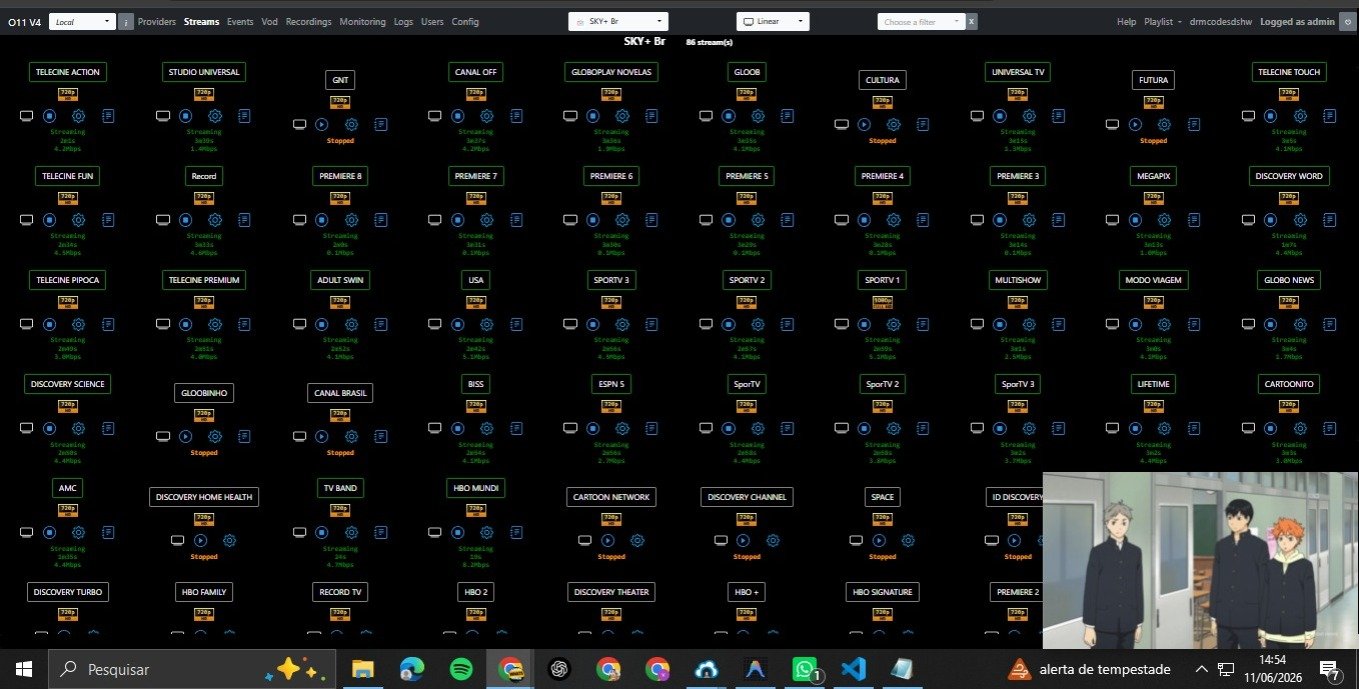Viewport: 1359px width, 689px height.
Task: Stop the MEGAPIX stream
Action: (x=1136, y=220)
